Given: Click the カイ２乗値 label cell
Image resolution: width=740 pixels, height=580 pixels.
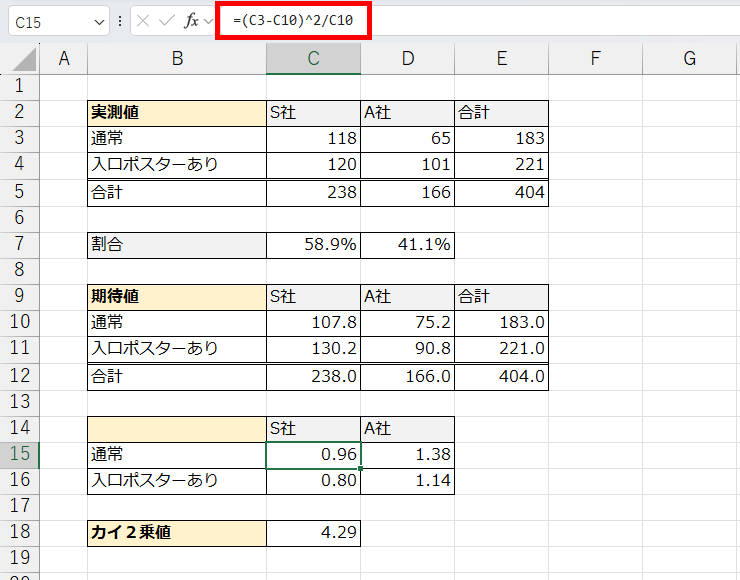Looking at the screenshot, I should pyautogui.click(x=177, y=533).
